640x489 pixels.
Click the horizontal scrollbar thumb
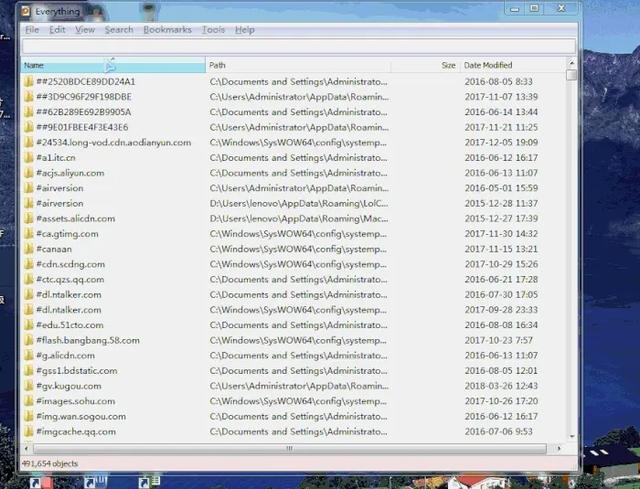pos(290,449)
